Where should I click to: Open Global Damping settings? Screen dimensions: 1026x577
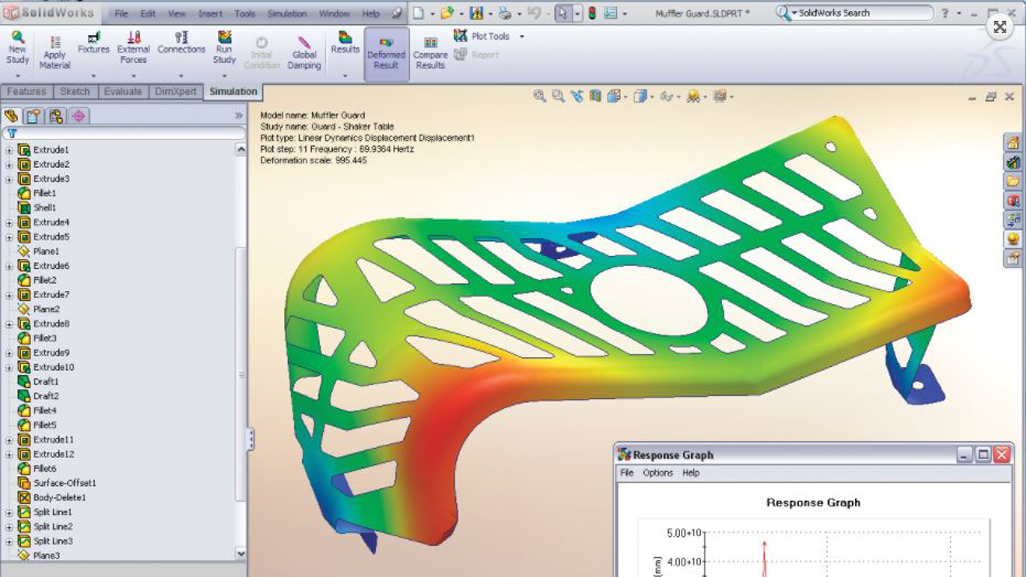coord(304,53)
